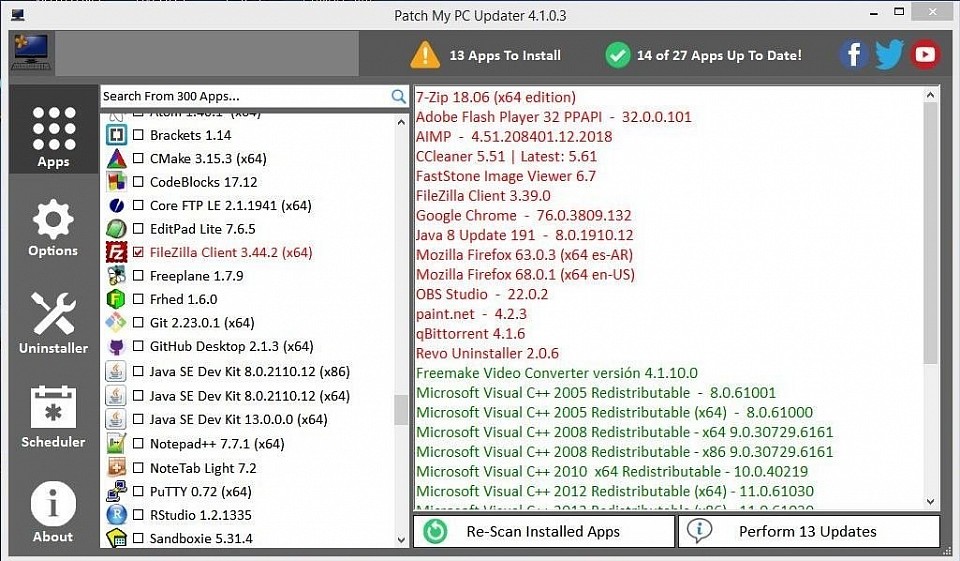
Task: Check the RStudio 1.2.1335 checkbox
Action: point(138,515)
